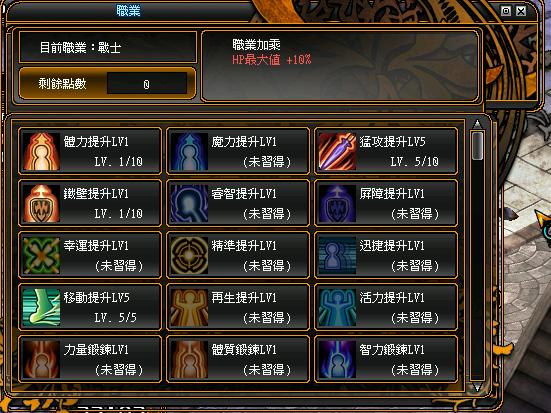Click the 移動提升LV5 foot icon
The image size is (551, 413).
[x=41, y=308]
